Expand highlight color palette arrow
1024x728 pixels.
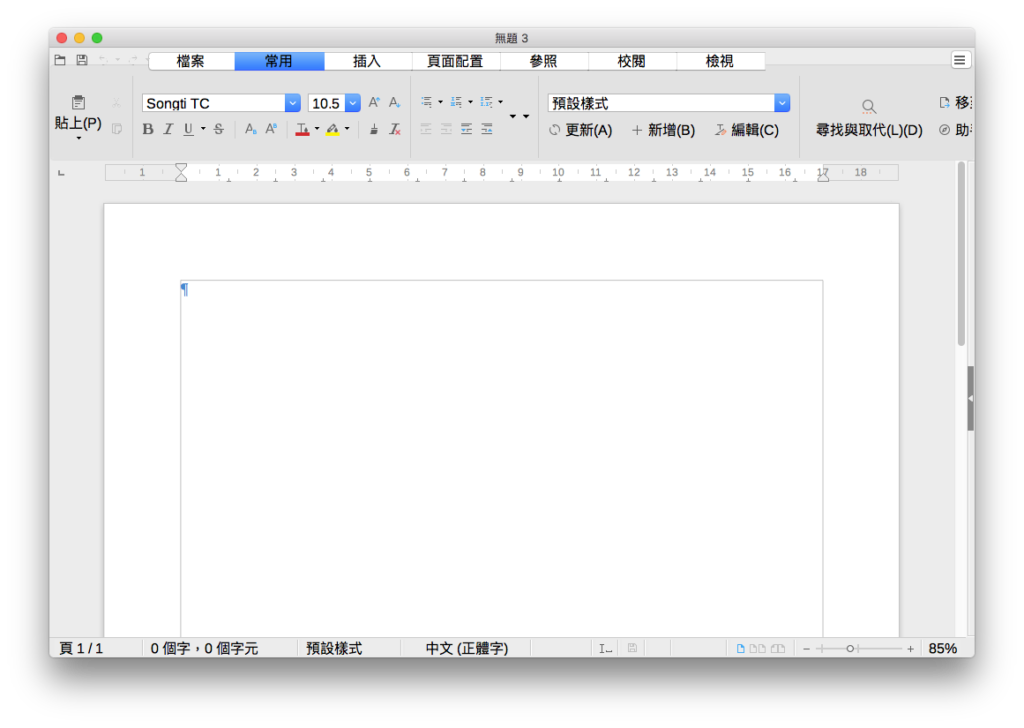(x=347, y=129)
